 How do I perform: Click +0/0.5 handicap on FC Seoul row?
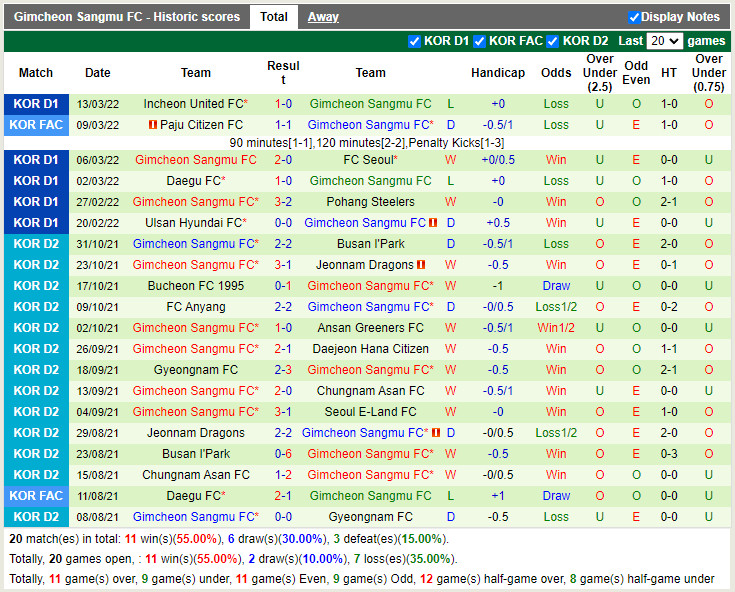(x=498, y=160)
